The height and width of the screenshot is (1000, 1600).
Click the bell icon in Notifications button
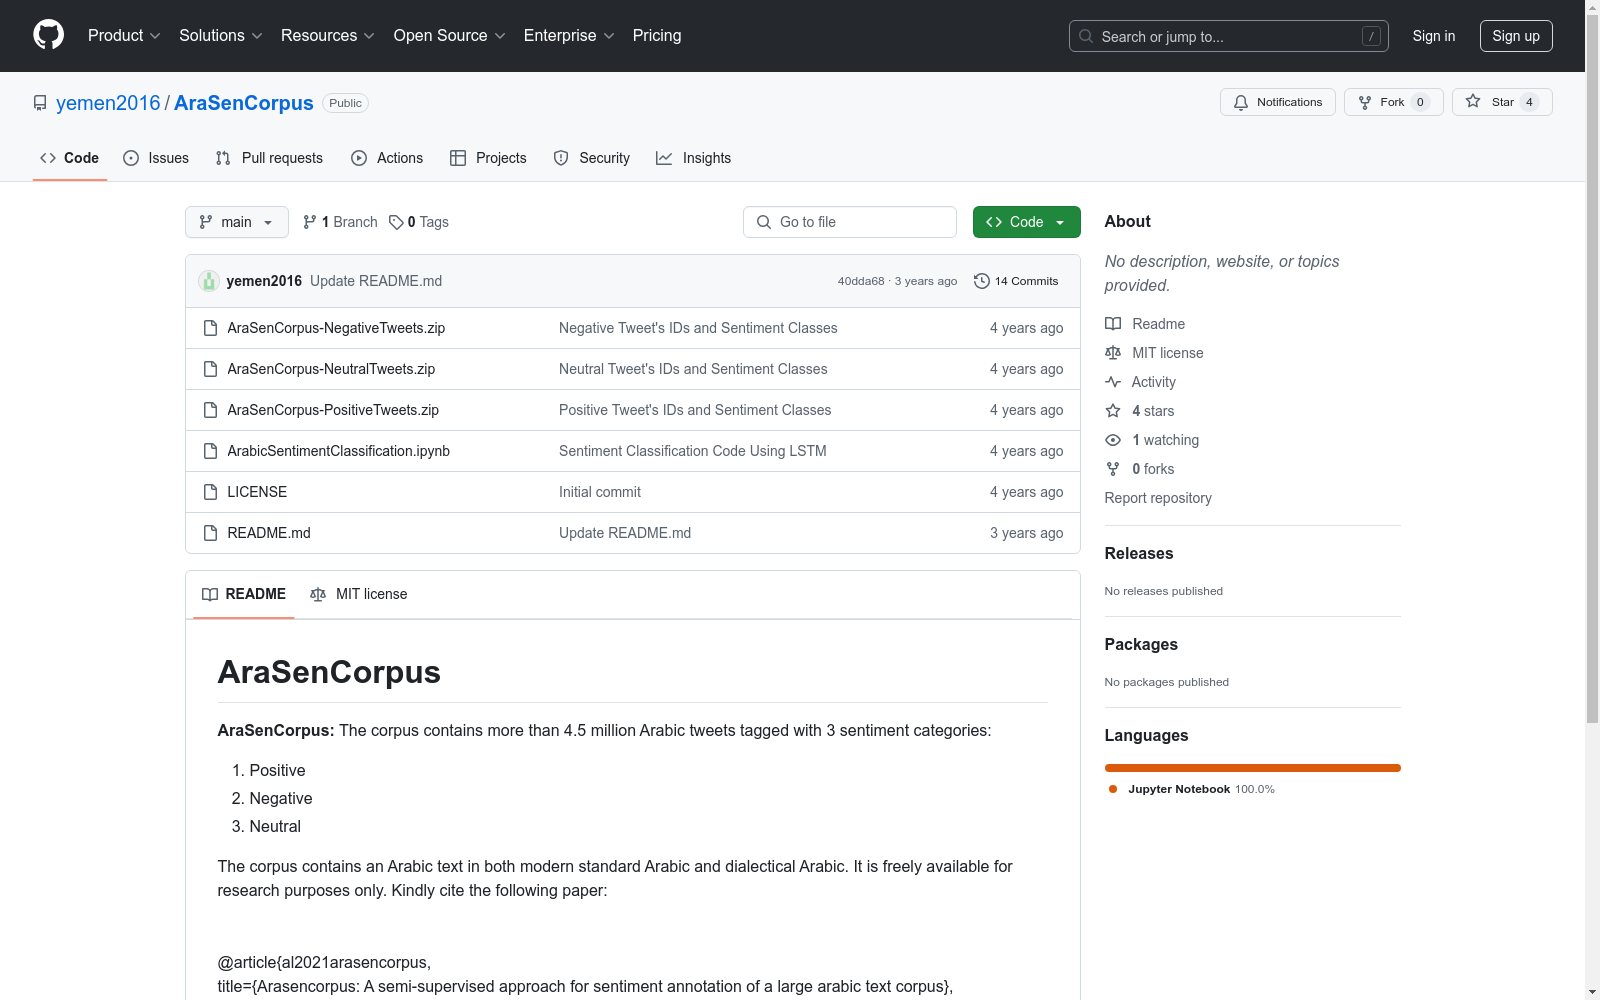click(1241, 102)
